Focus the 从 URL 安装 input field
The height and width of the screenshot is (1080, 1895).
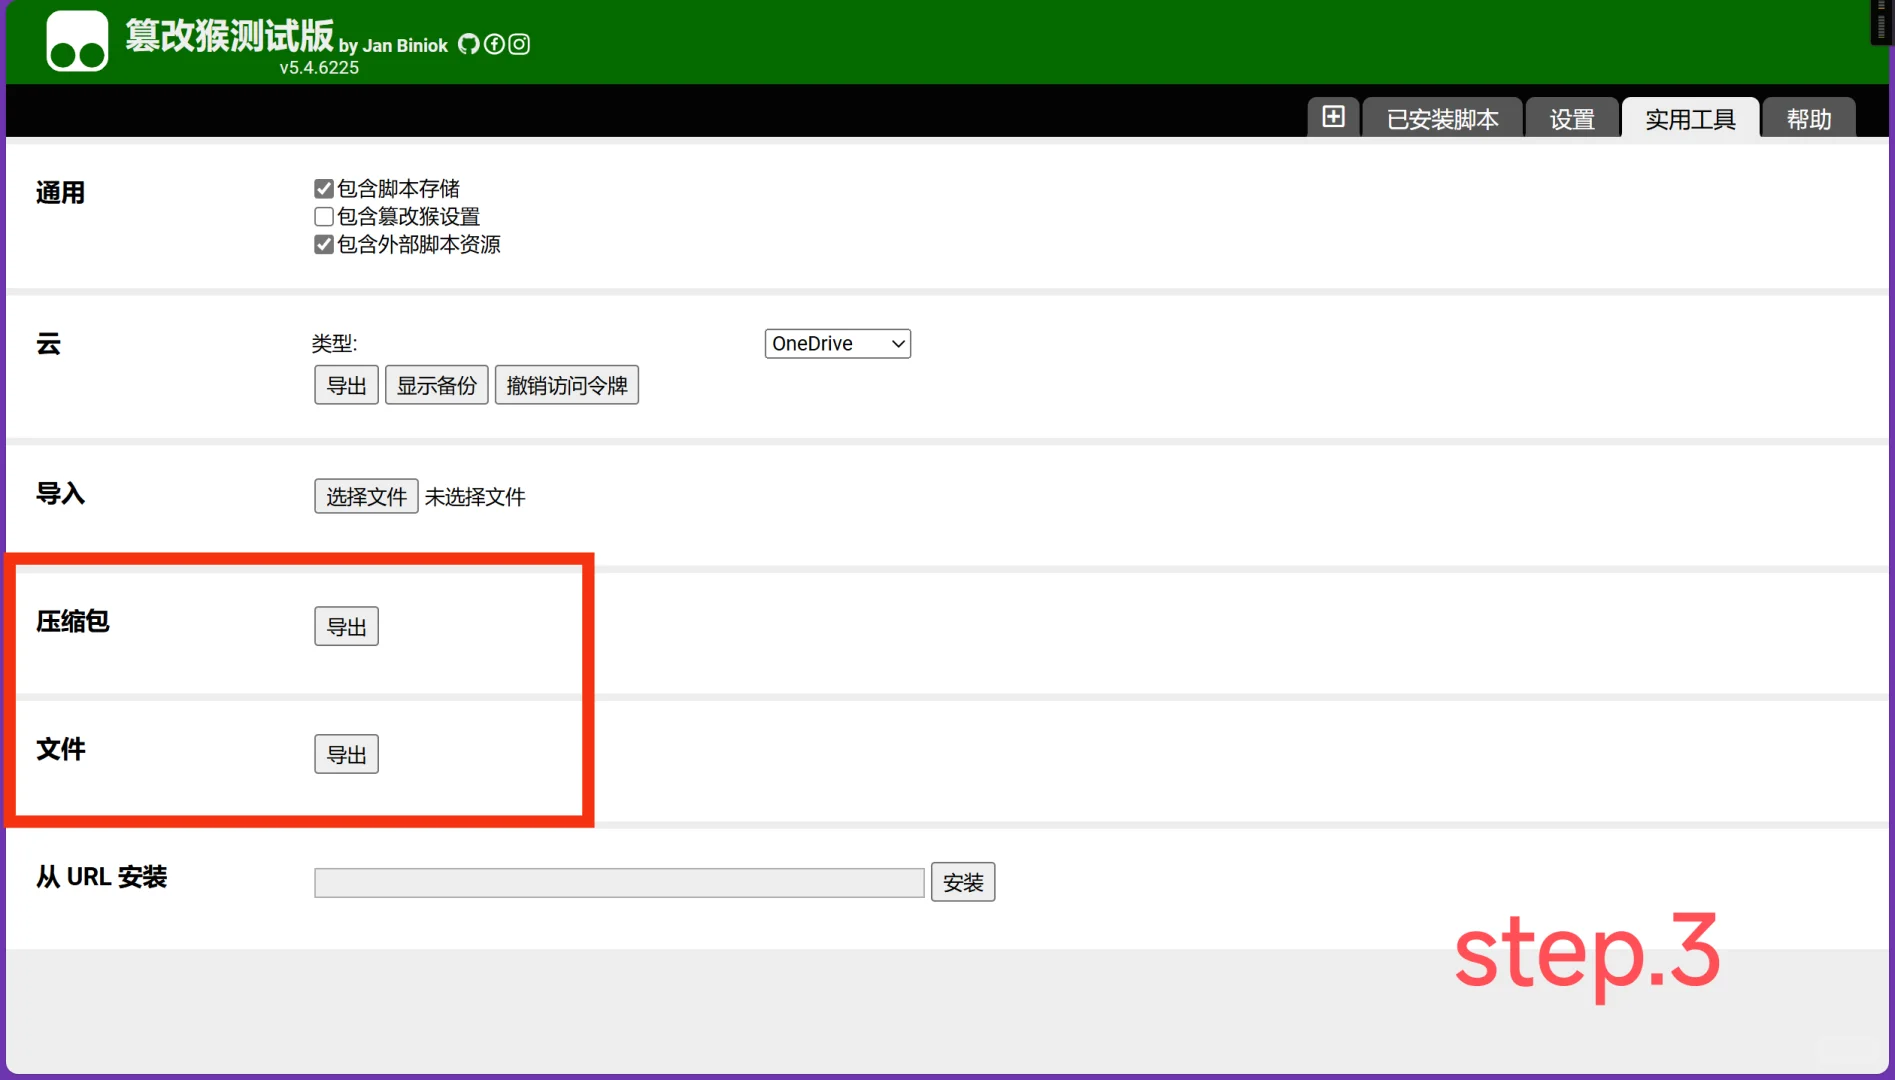click(619, 883)
